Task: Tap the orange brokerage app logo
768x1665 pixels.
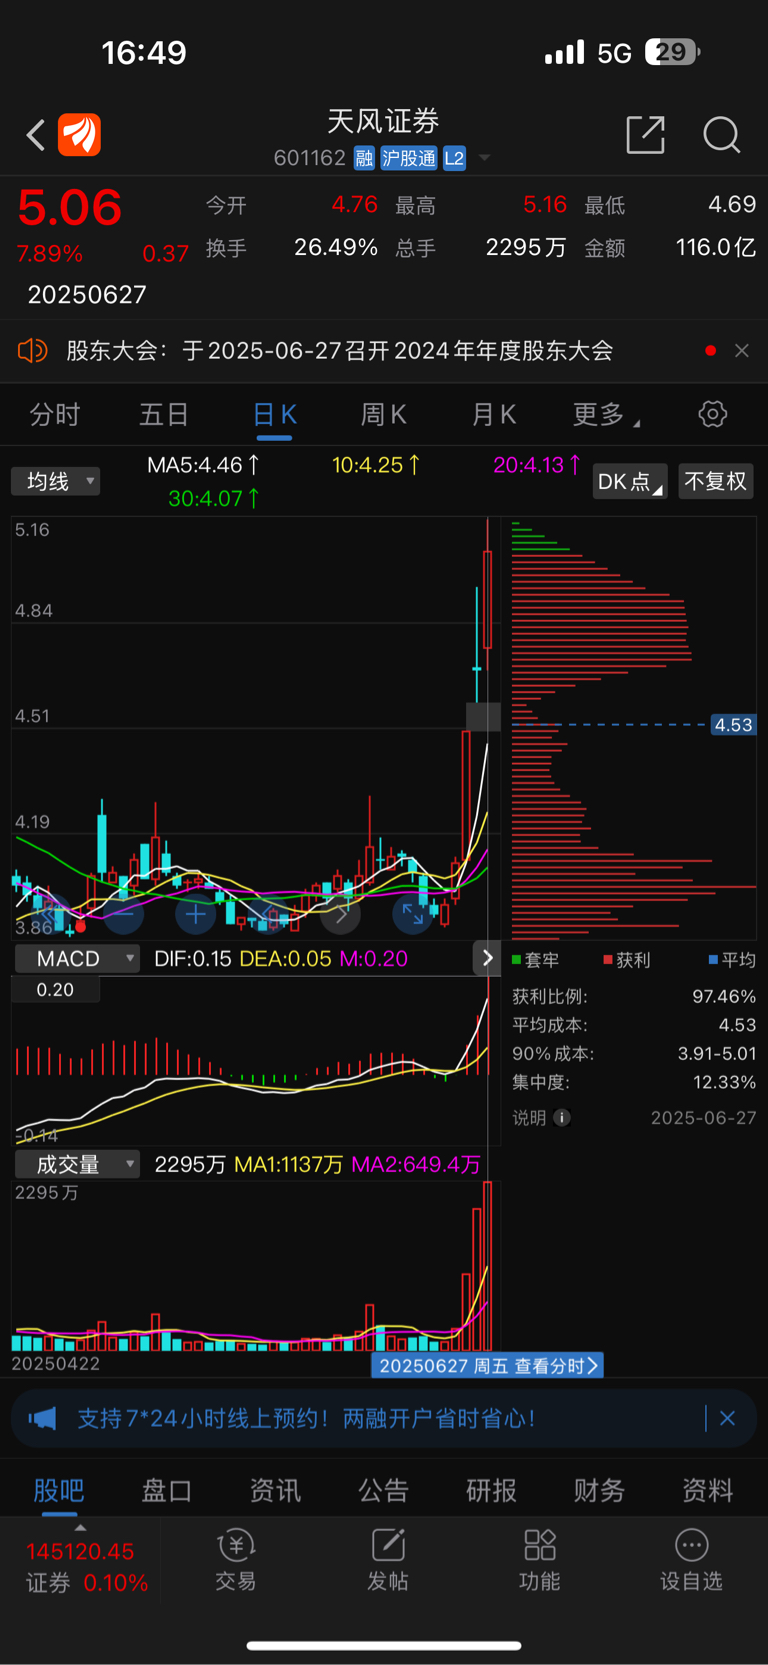Action: [x=79, y=135]
